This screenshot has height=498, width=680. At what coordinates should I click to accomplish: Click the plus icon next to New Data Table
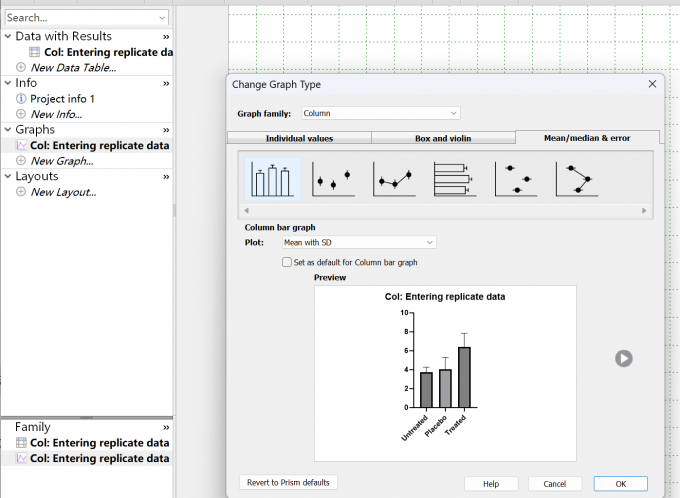click(x=21, y=67)
